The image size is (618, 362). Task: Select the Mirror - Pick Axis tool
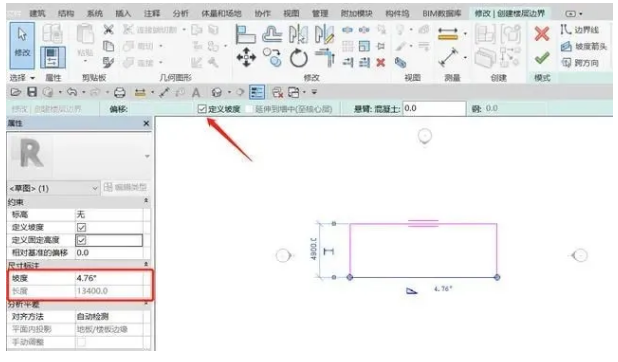(298, 34)
